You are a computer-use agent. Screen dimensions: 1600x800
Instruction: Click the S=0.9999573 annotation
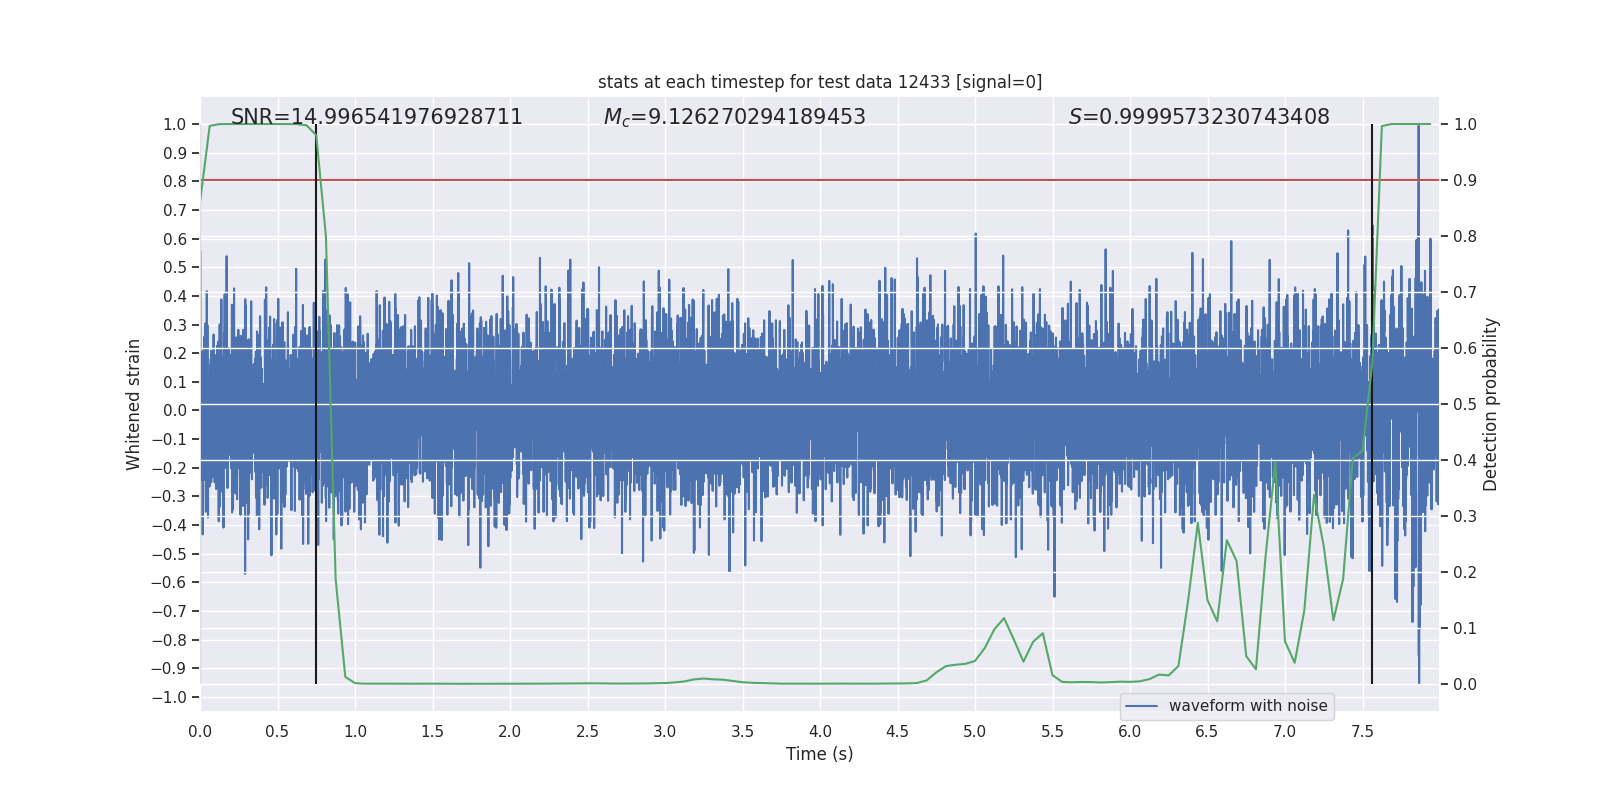coord(1198,117)
